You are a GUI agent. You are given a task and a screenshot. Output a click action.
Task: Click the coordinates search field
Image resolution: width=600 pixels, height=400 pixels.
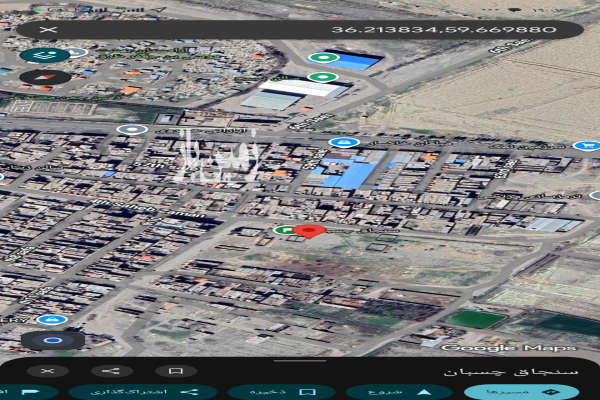300,30
